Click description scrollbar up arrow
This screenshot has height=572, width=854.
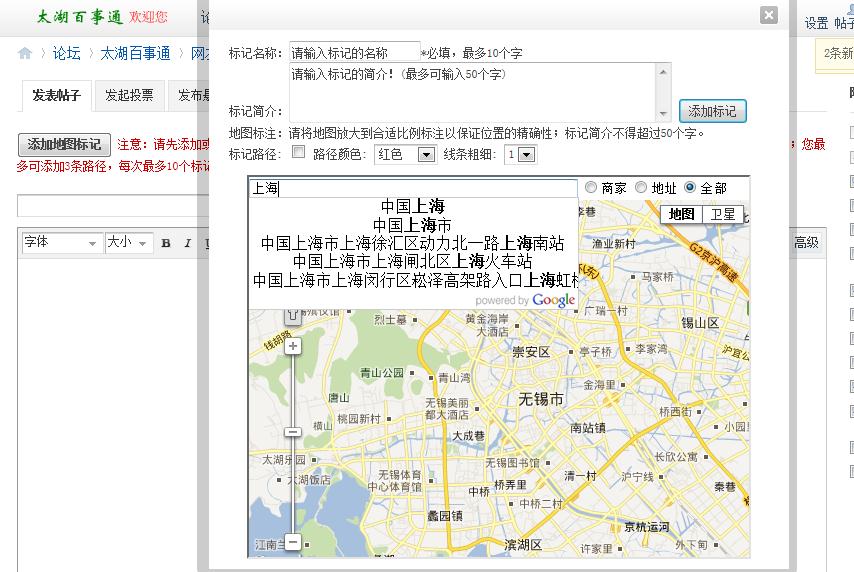point(663,71)
